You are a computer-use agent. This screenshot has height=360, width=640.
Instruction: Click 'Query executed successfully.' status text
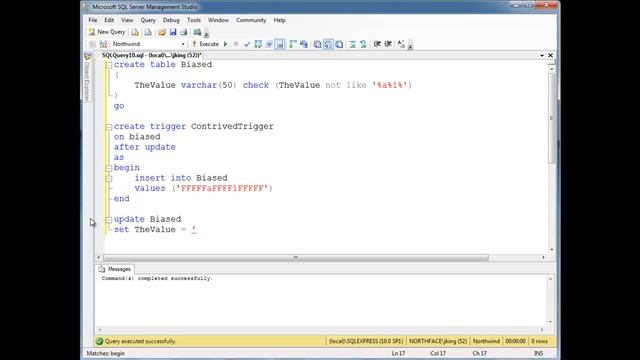pos(140,341)
